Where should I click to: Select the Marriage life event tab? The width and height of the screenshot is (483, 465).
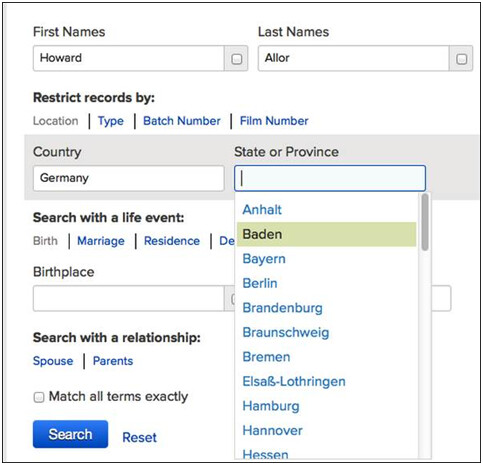[x=101, y=241]
